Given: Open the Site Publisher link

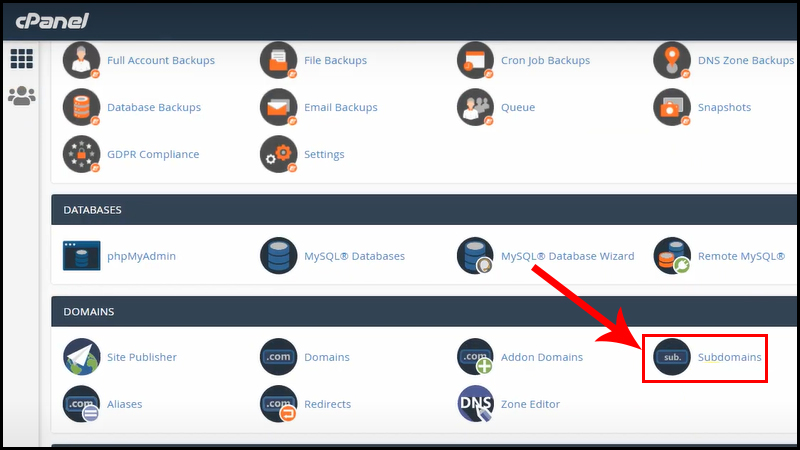Looking at the screenshot, I should [x=142, y=357].
